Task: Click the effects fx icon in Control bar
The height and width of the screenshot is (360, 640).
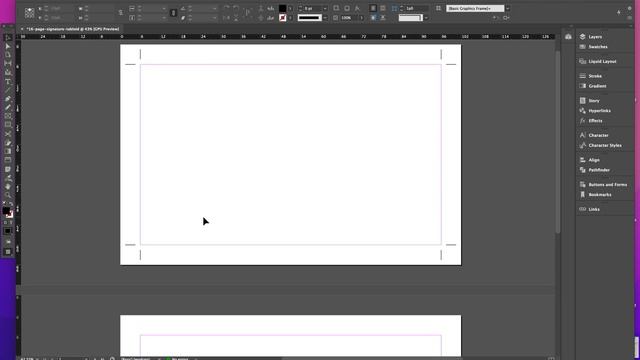Action: (357, 8)
